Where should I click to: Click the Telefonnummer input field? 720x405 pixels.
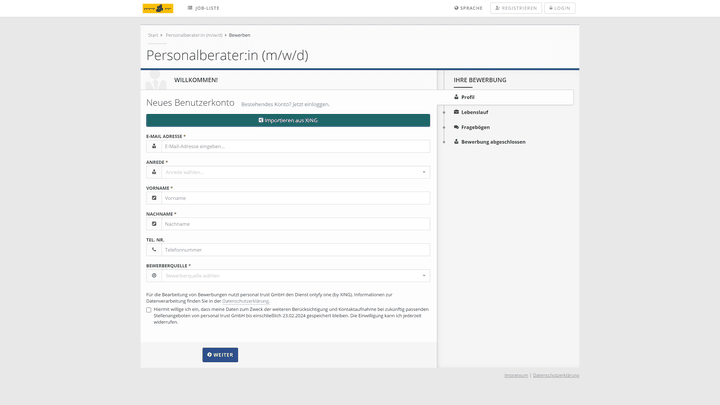pyautogui.click(x=296, y=250)
